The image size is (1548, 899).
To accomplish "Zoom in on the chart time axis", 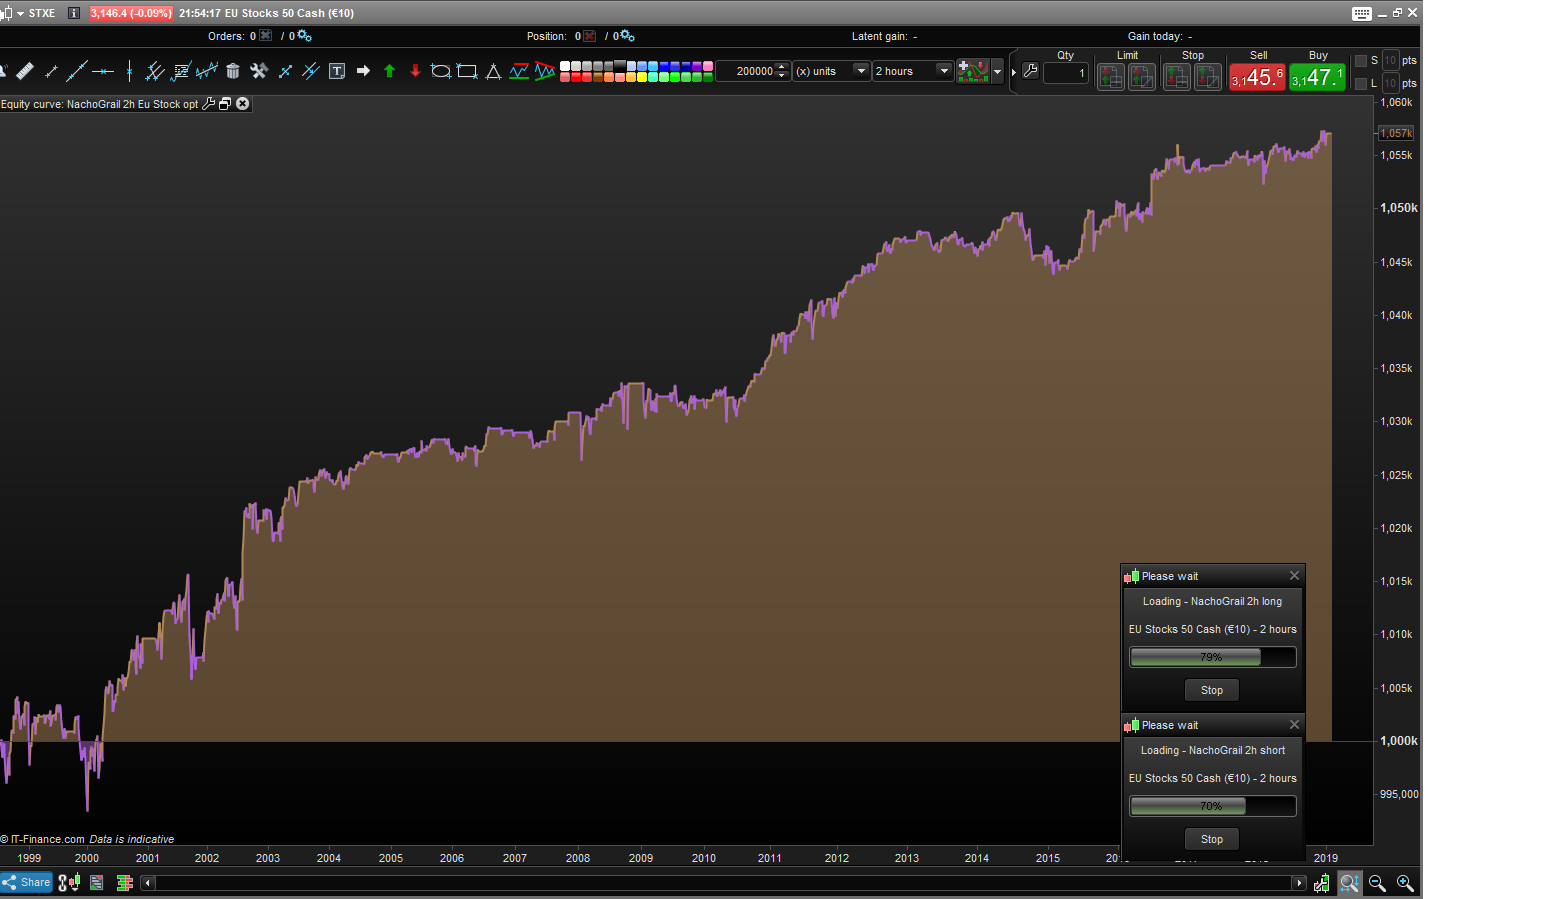I will (x=1405, y=883).
